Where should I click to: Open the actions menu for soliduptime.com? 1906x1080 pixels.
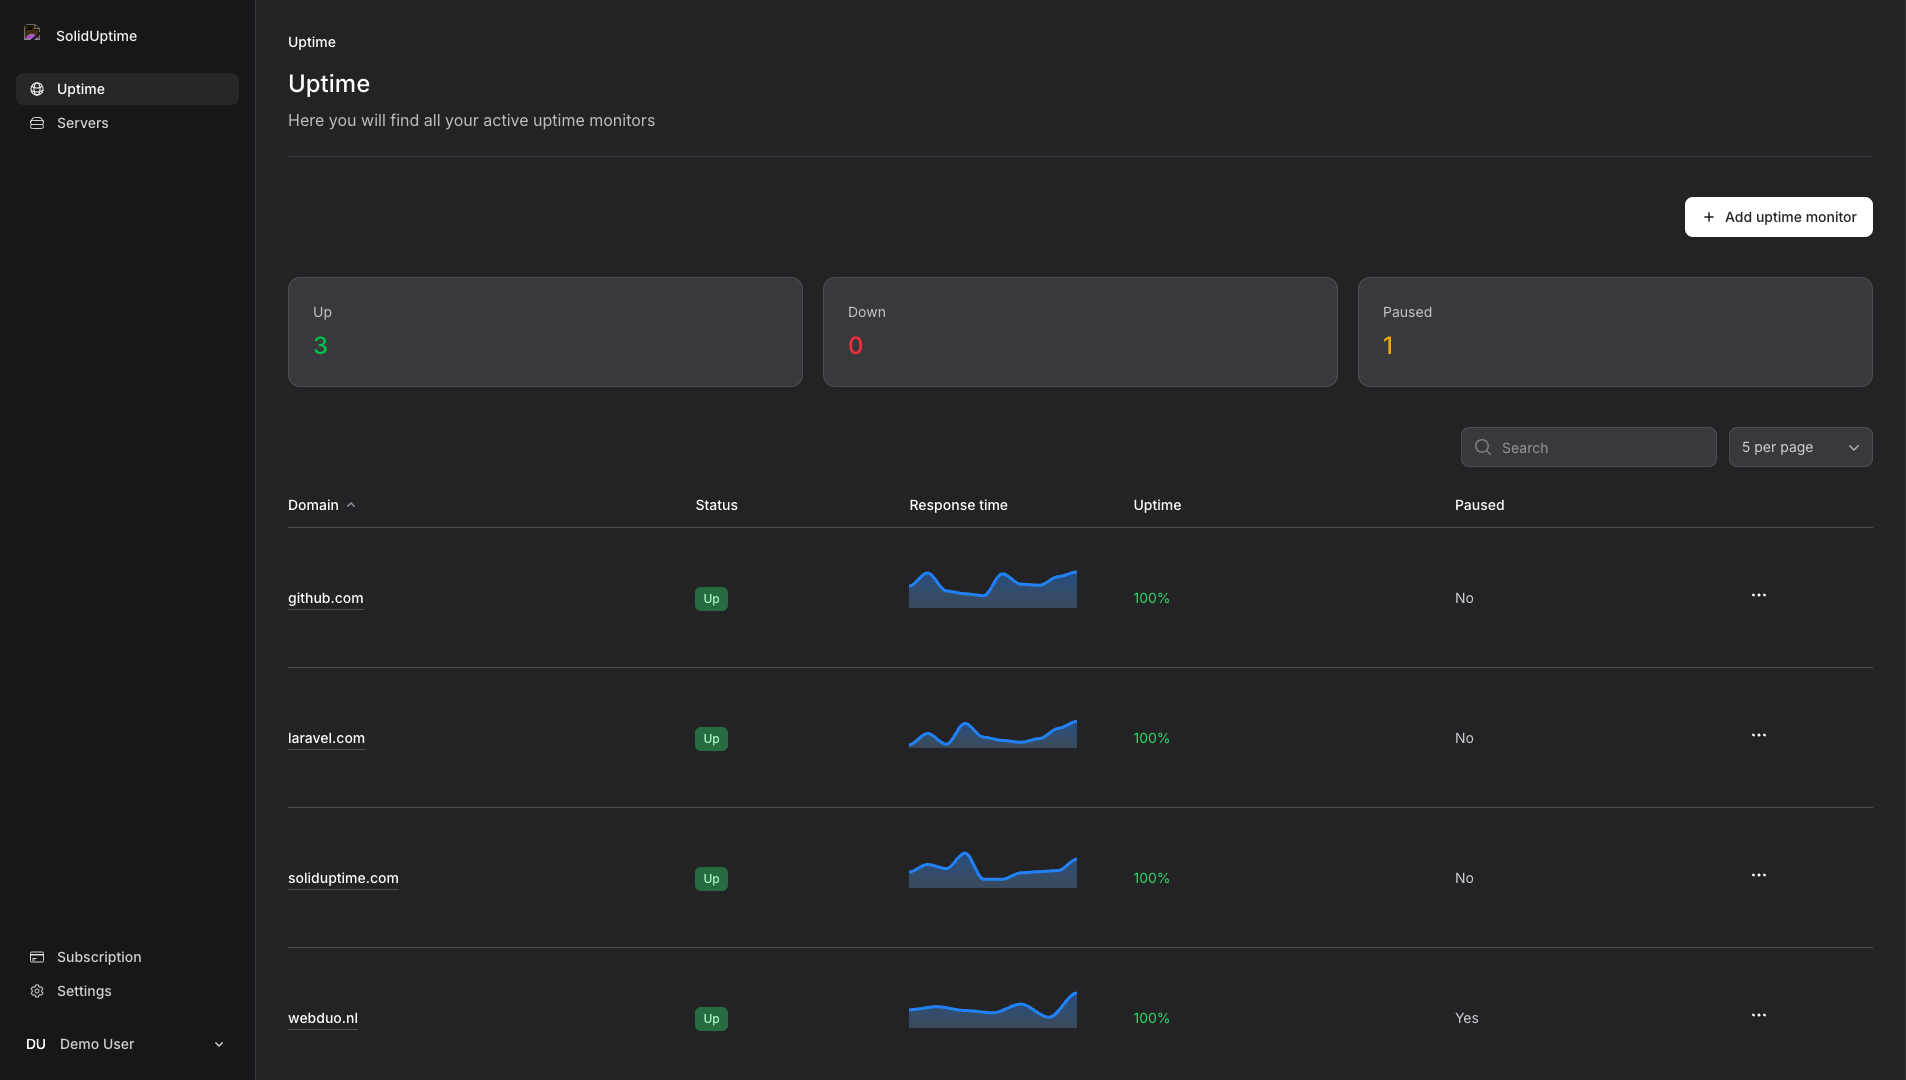[1759, 875]
